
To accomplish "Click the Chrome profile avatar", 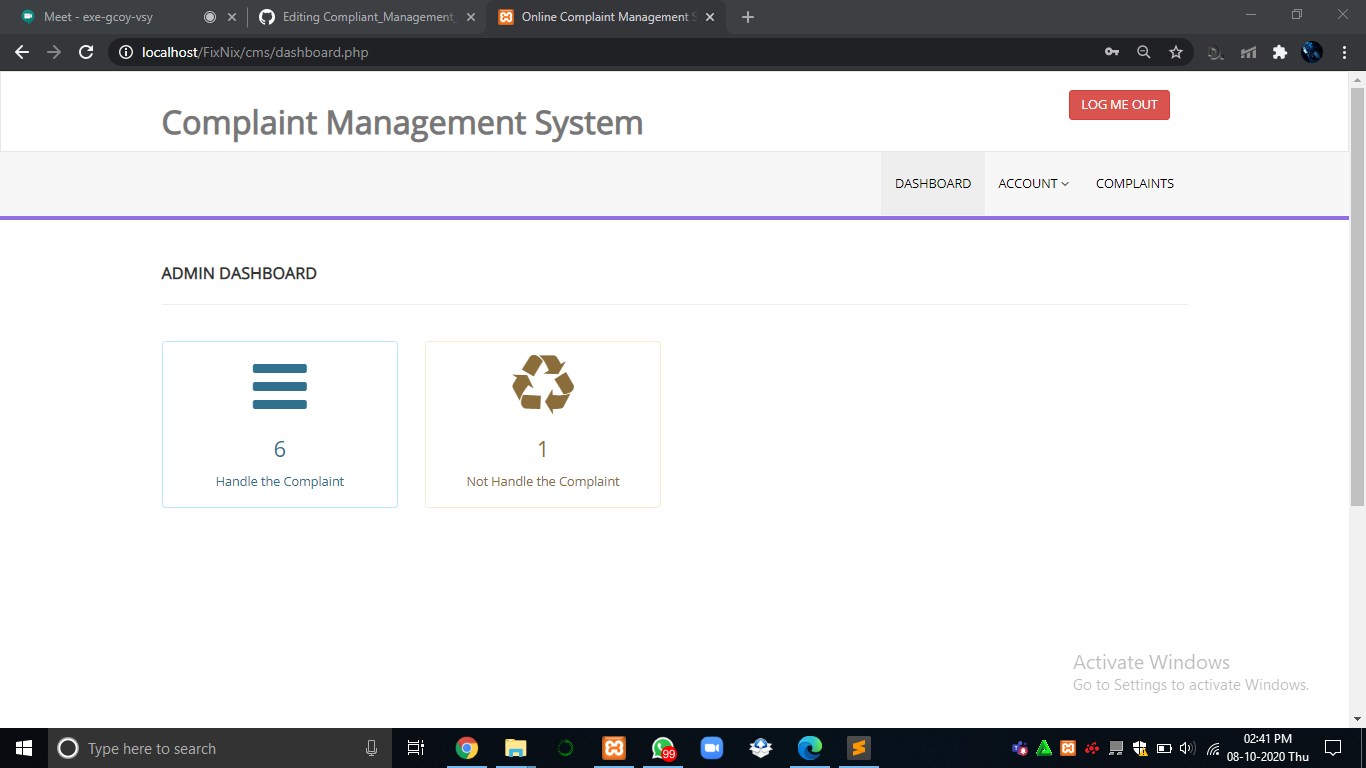I will pos(1311,52).
